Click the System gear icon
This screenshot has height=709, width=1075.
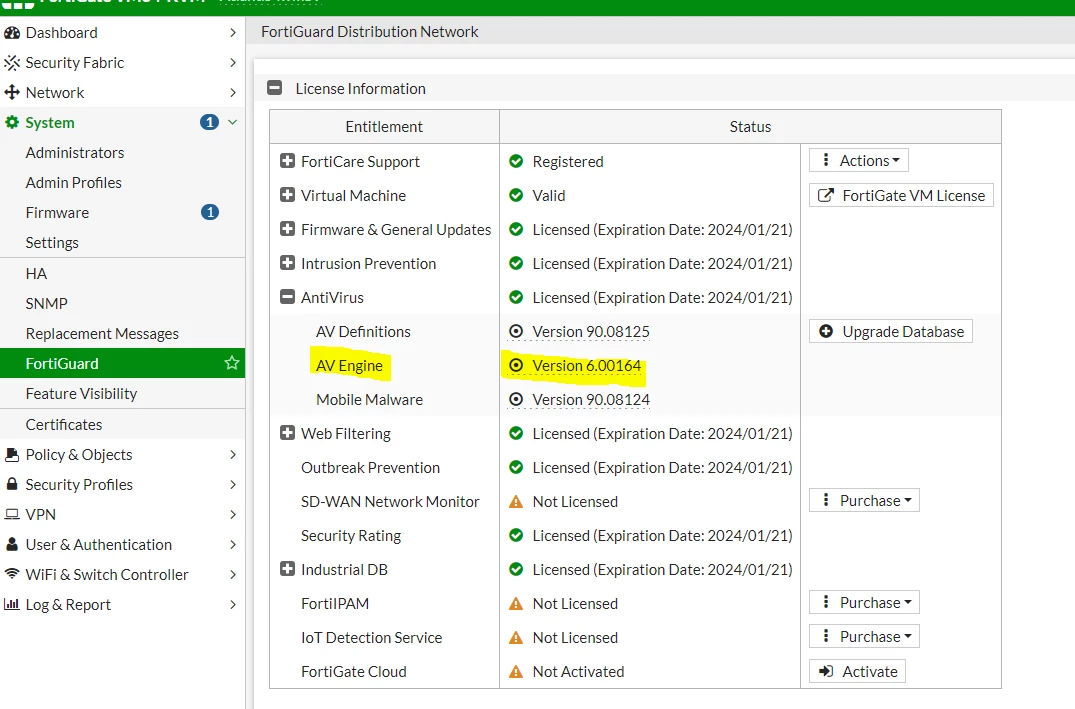coord(12,123)
